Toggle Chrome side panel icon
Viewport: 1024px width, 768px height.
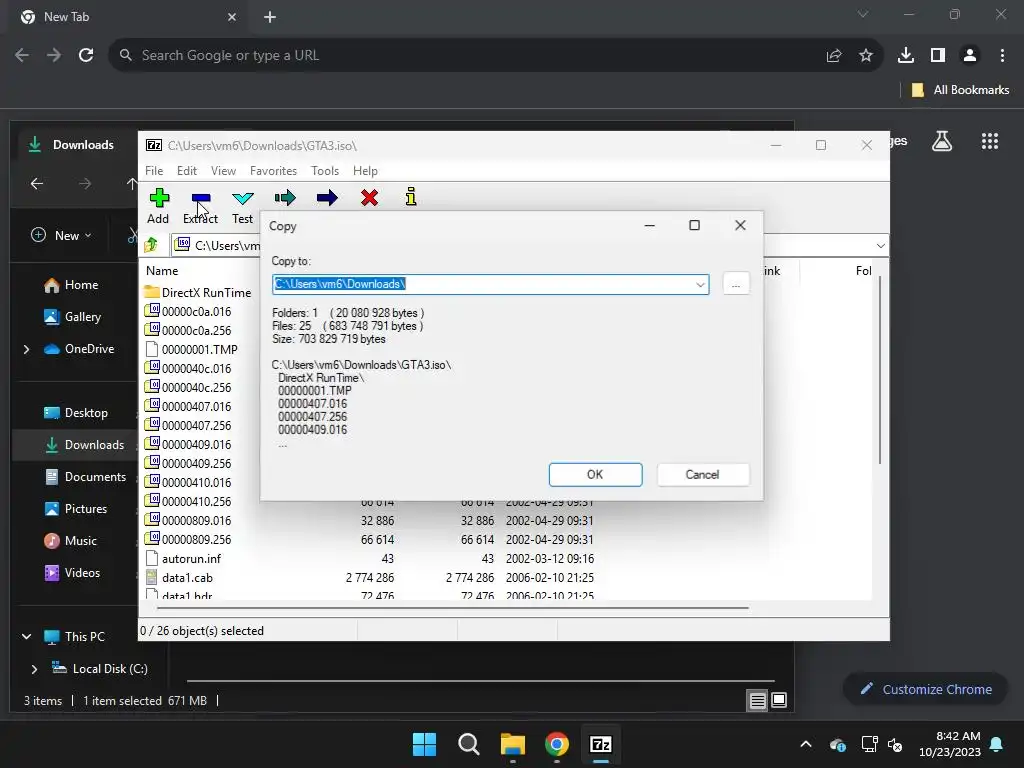(938, 56)
